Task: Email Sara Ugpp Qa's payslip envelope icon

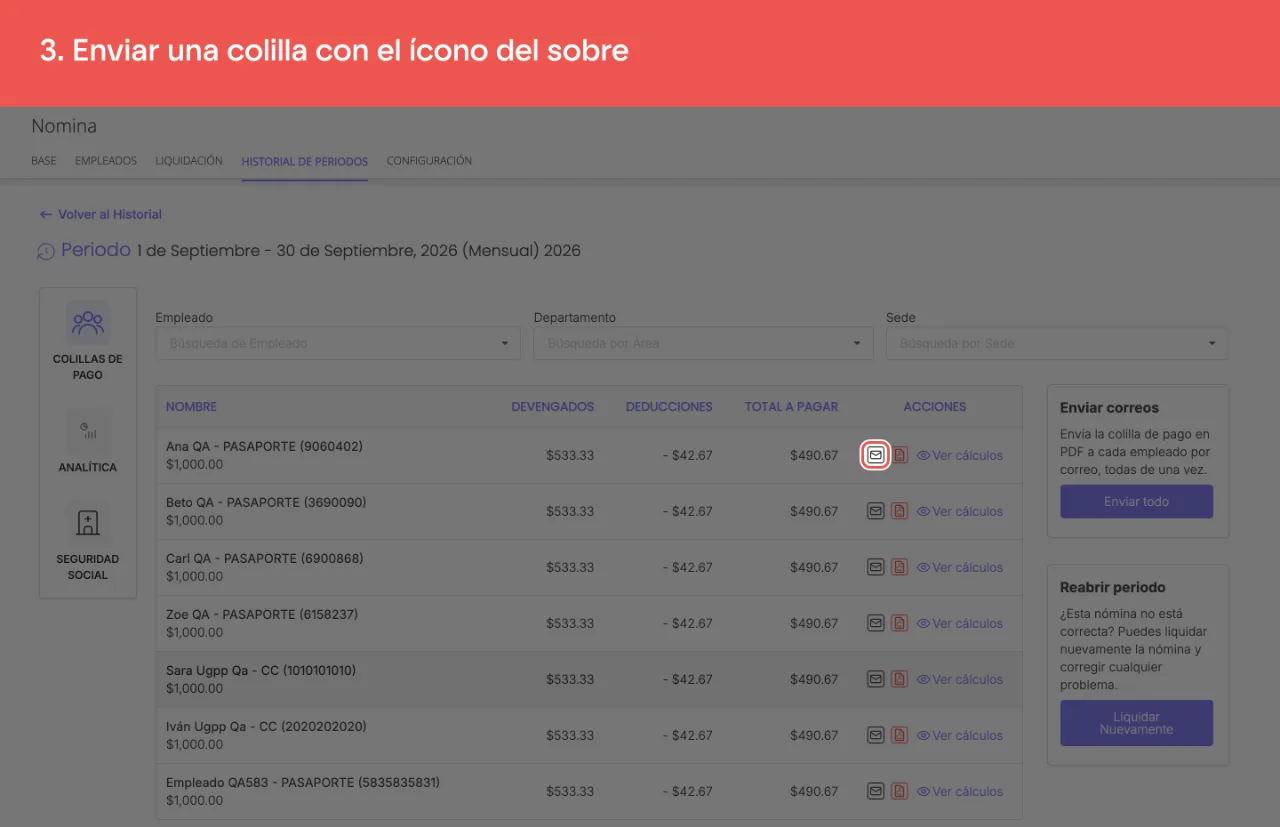Action: tap(875, 679)
